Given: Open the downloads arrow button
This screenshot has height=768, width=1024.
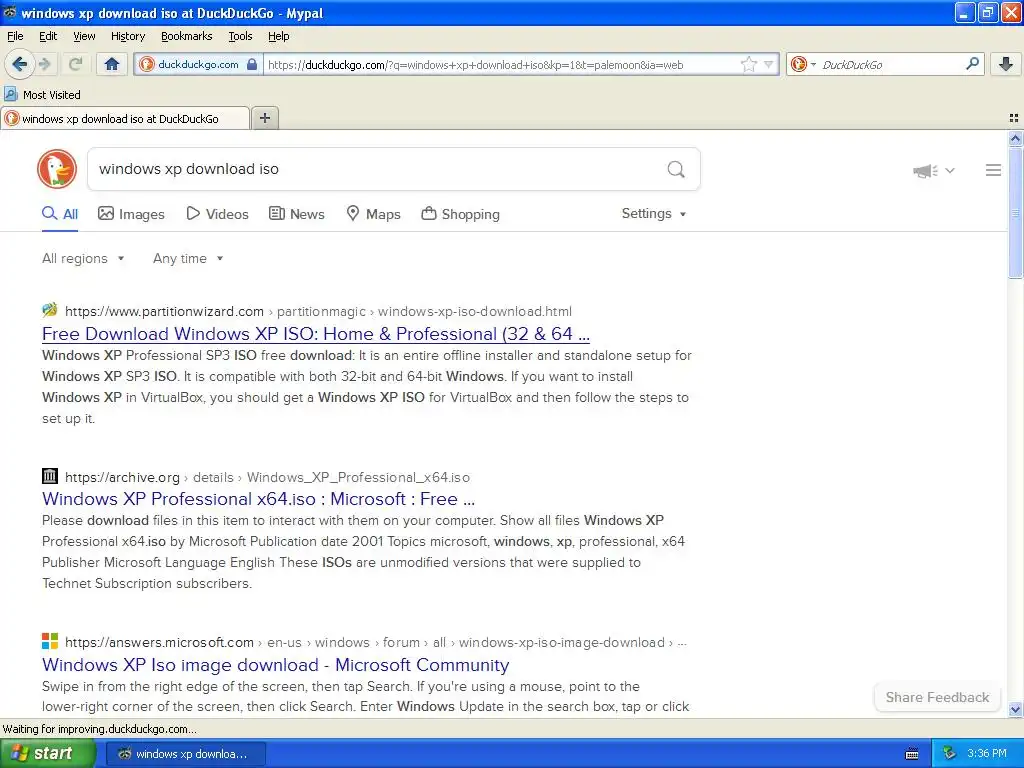Looking at the screenshot, I should point(1006,64).
